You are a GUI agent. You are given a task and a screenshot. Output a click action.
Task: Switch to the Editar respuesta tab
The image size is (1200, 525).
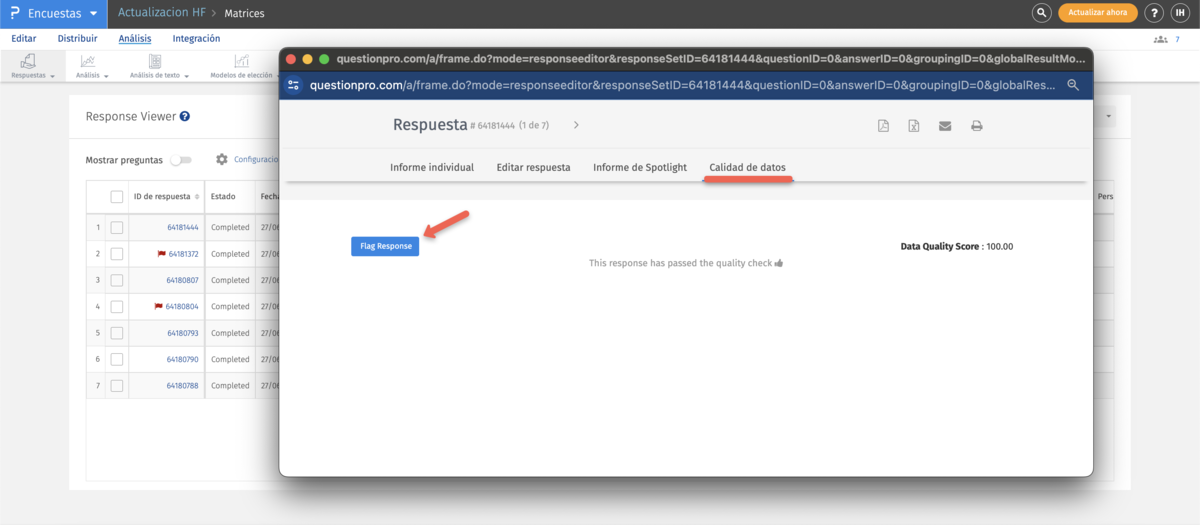coord(533,168)
